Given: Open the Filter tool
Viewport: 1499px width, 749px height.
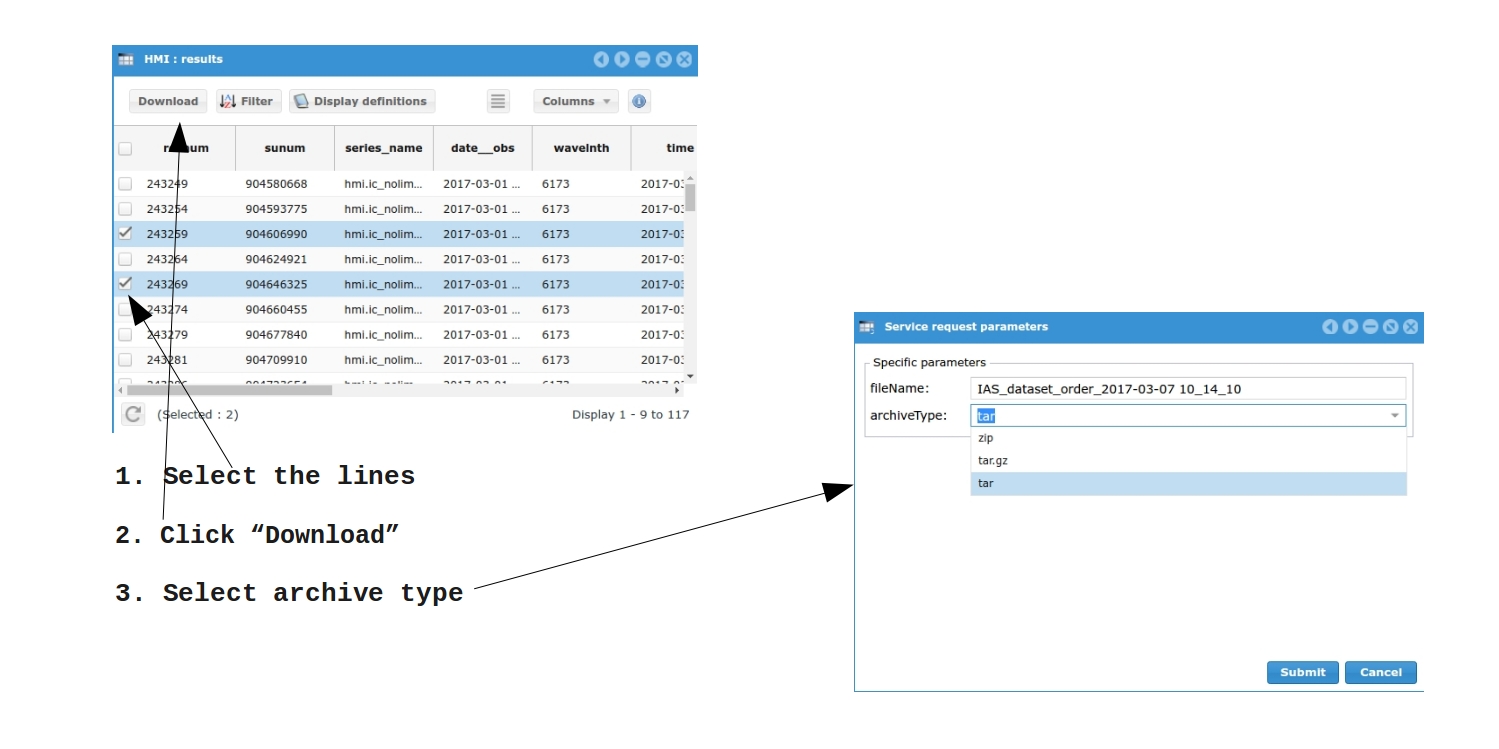Looking at the screenshot, I should pyautogui.click(x=248, y=101).
